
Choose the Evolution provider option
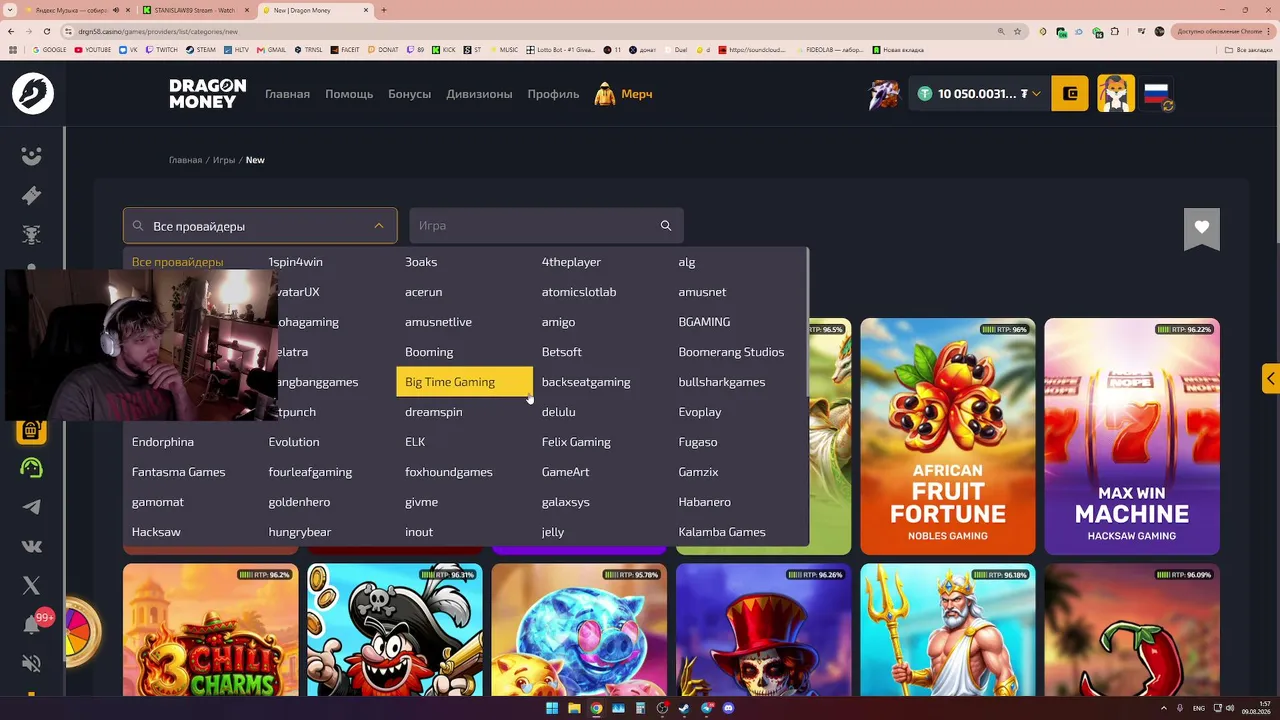point(294,442)
